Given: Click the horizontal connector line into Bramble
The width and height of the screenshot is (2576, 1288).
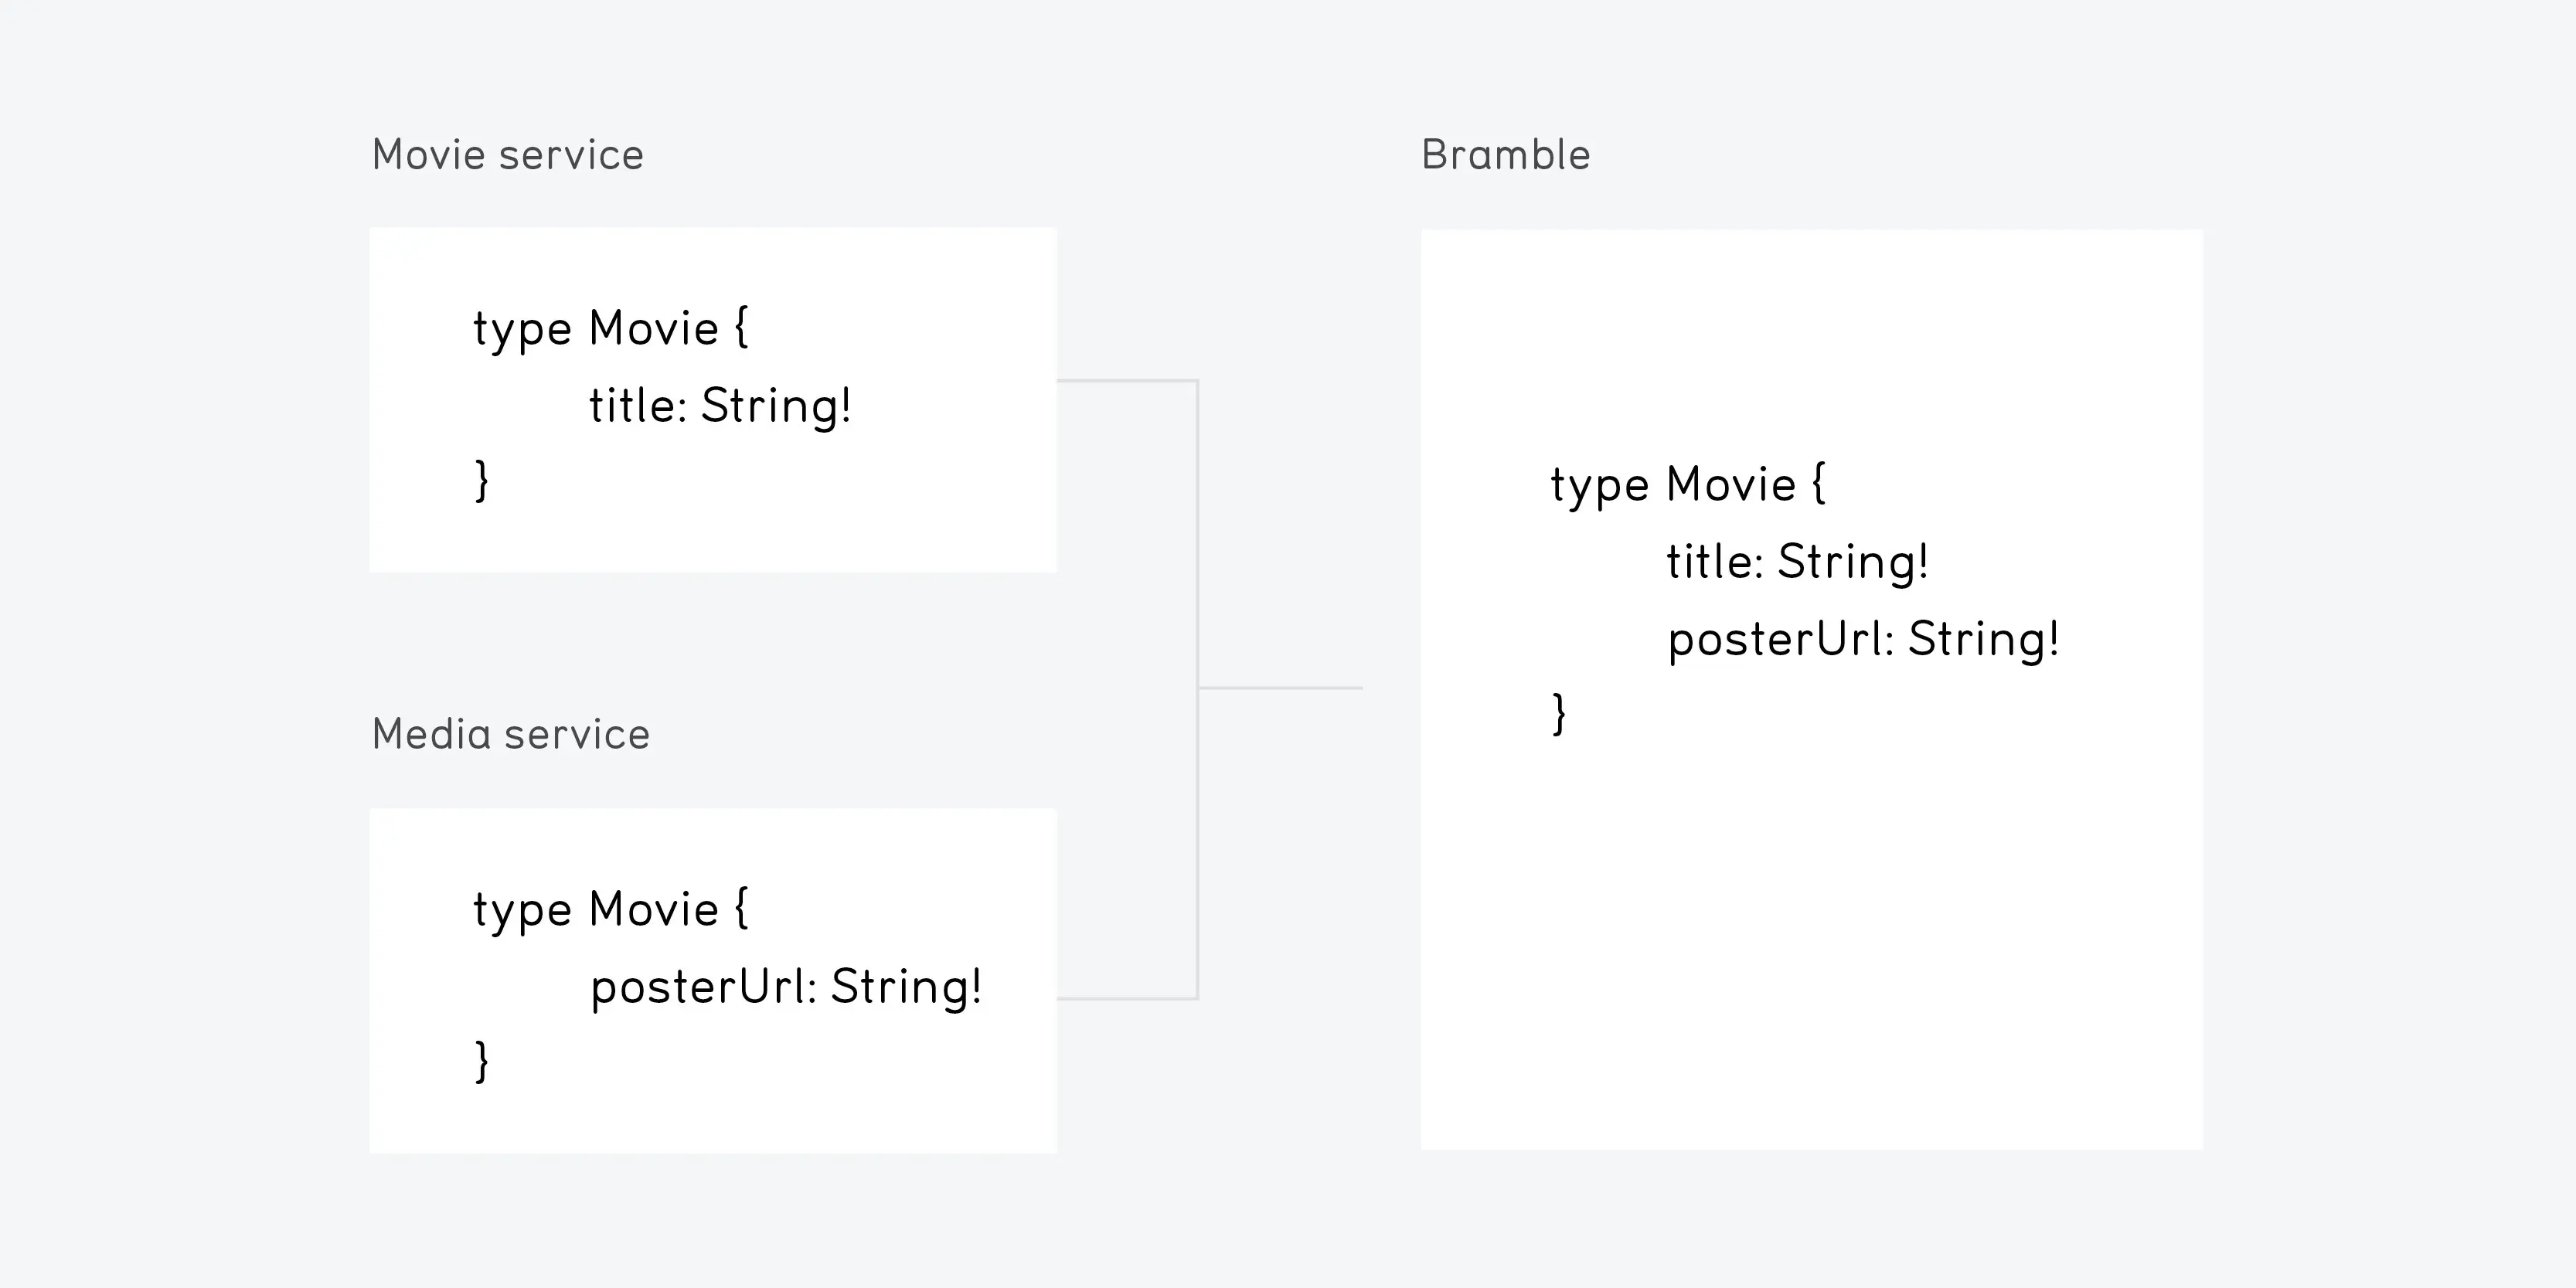Looking at the screenshot, I should tap(1280, 688).
